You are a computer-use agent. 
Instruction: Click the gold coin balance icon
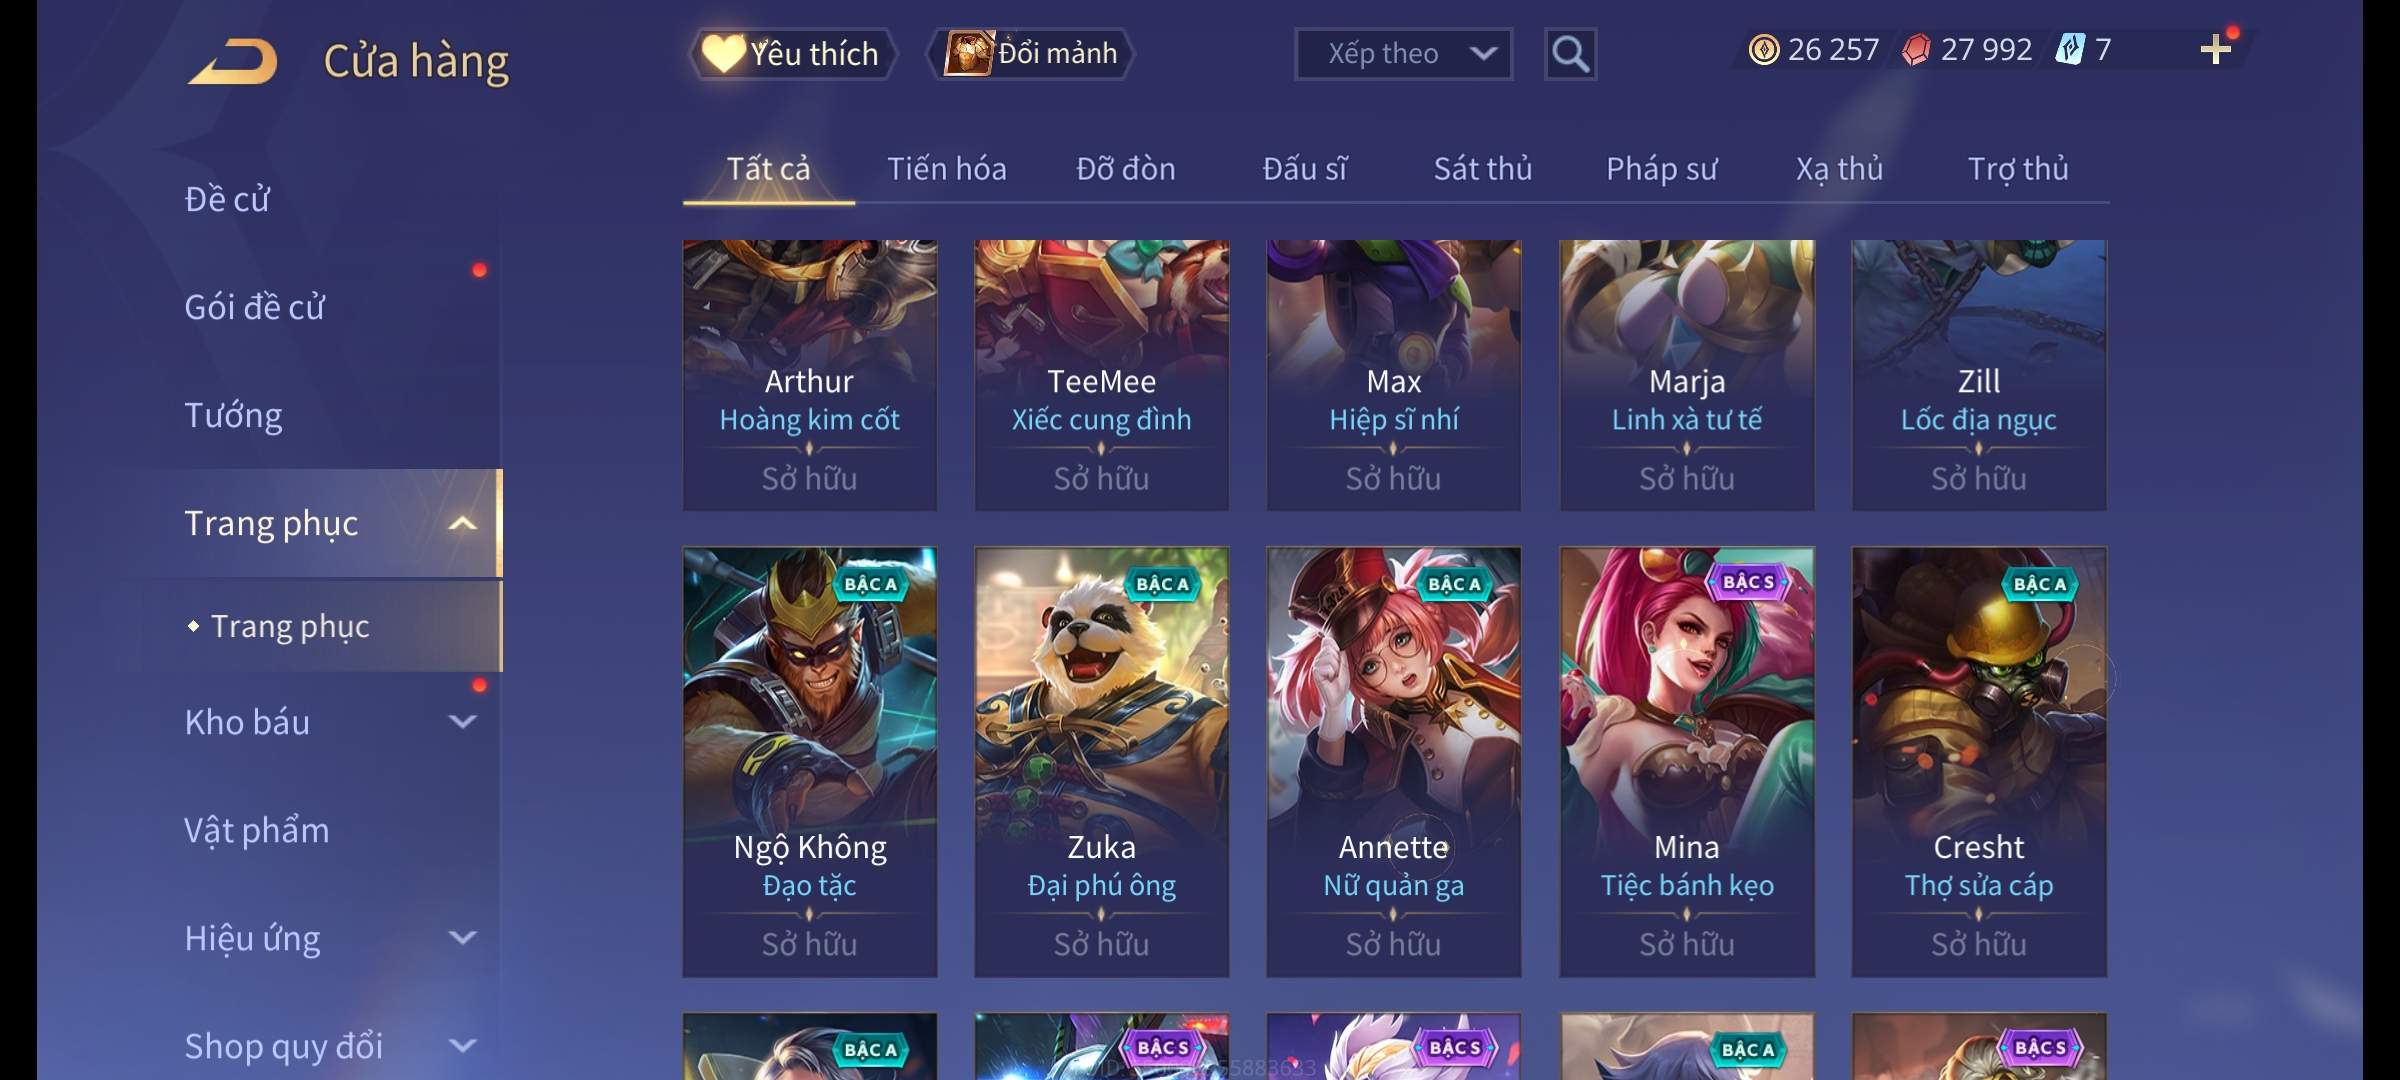(1763, 49)
